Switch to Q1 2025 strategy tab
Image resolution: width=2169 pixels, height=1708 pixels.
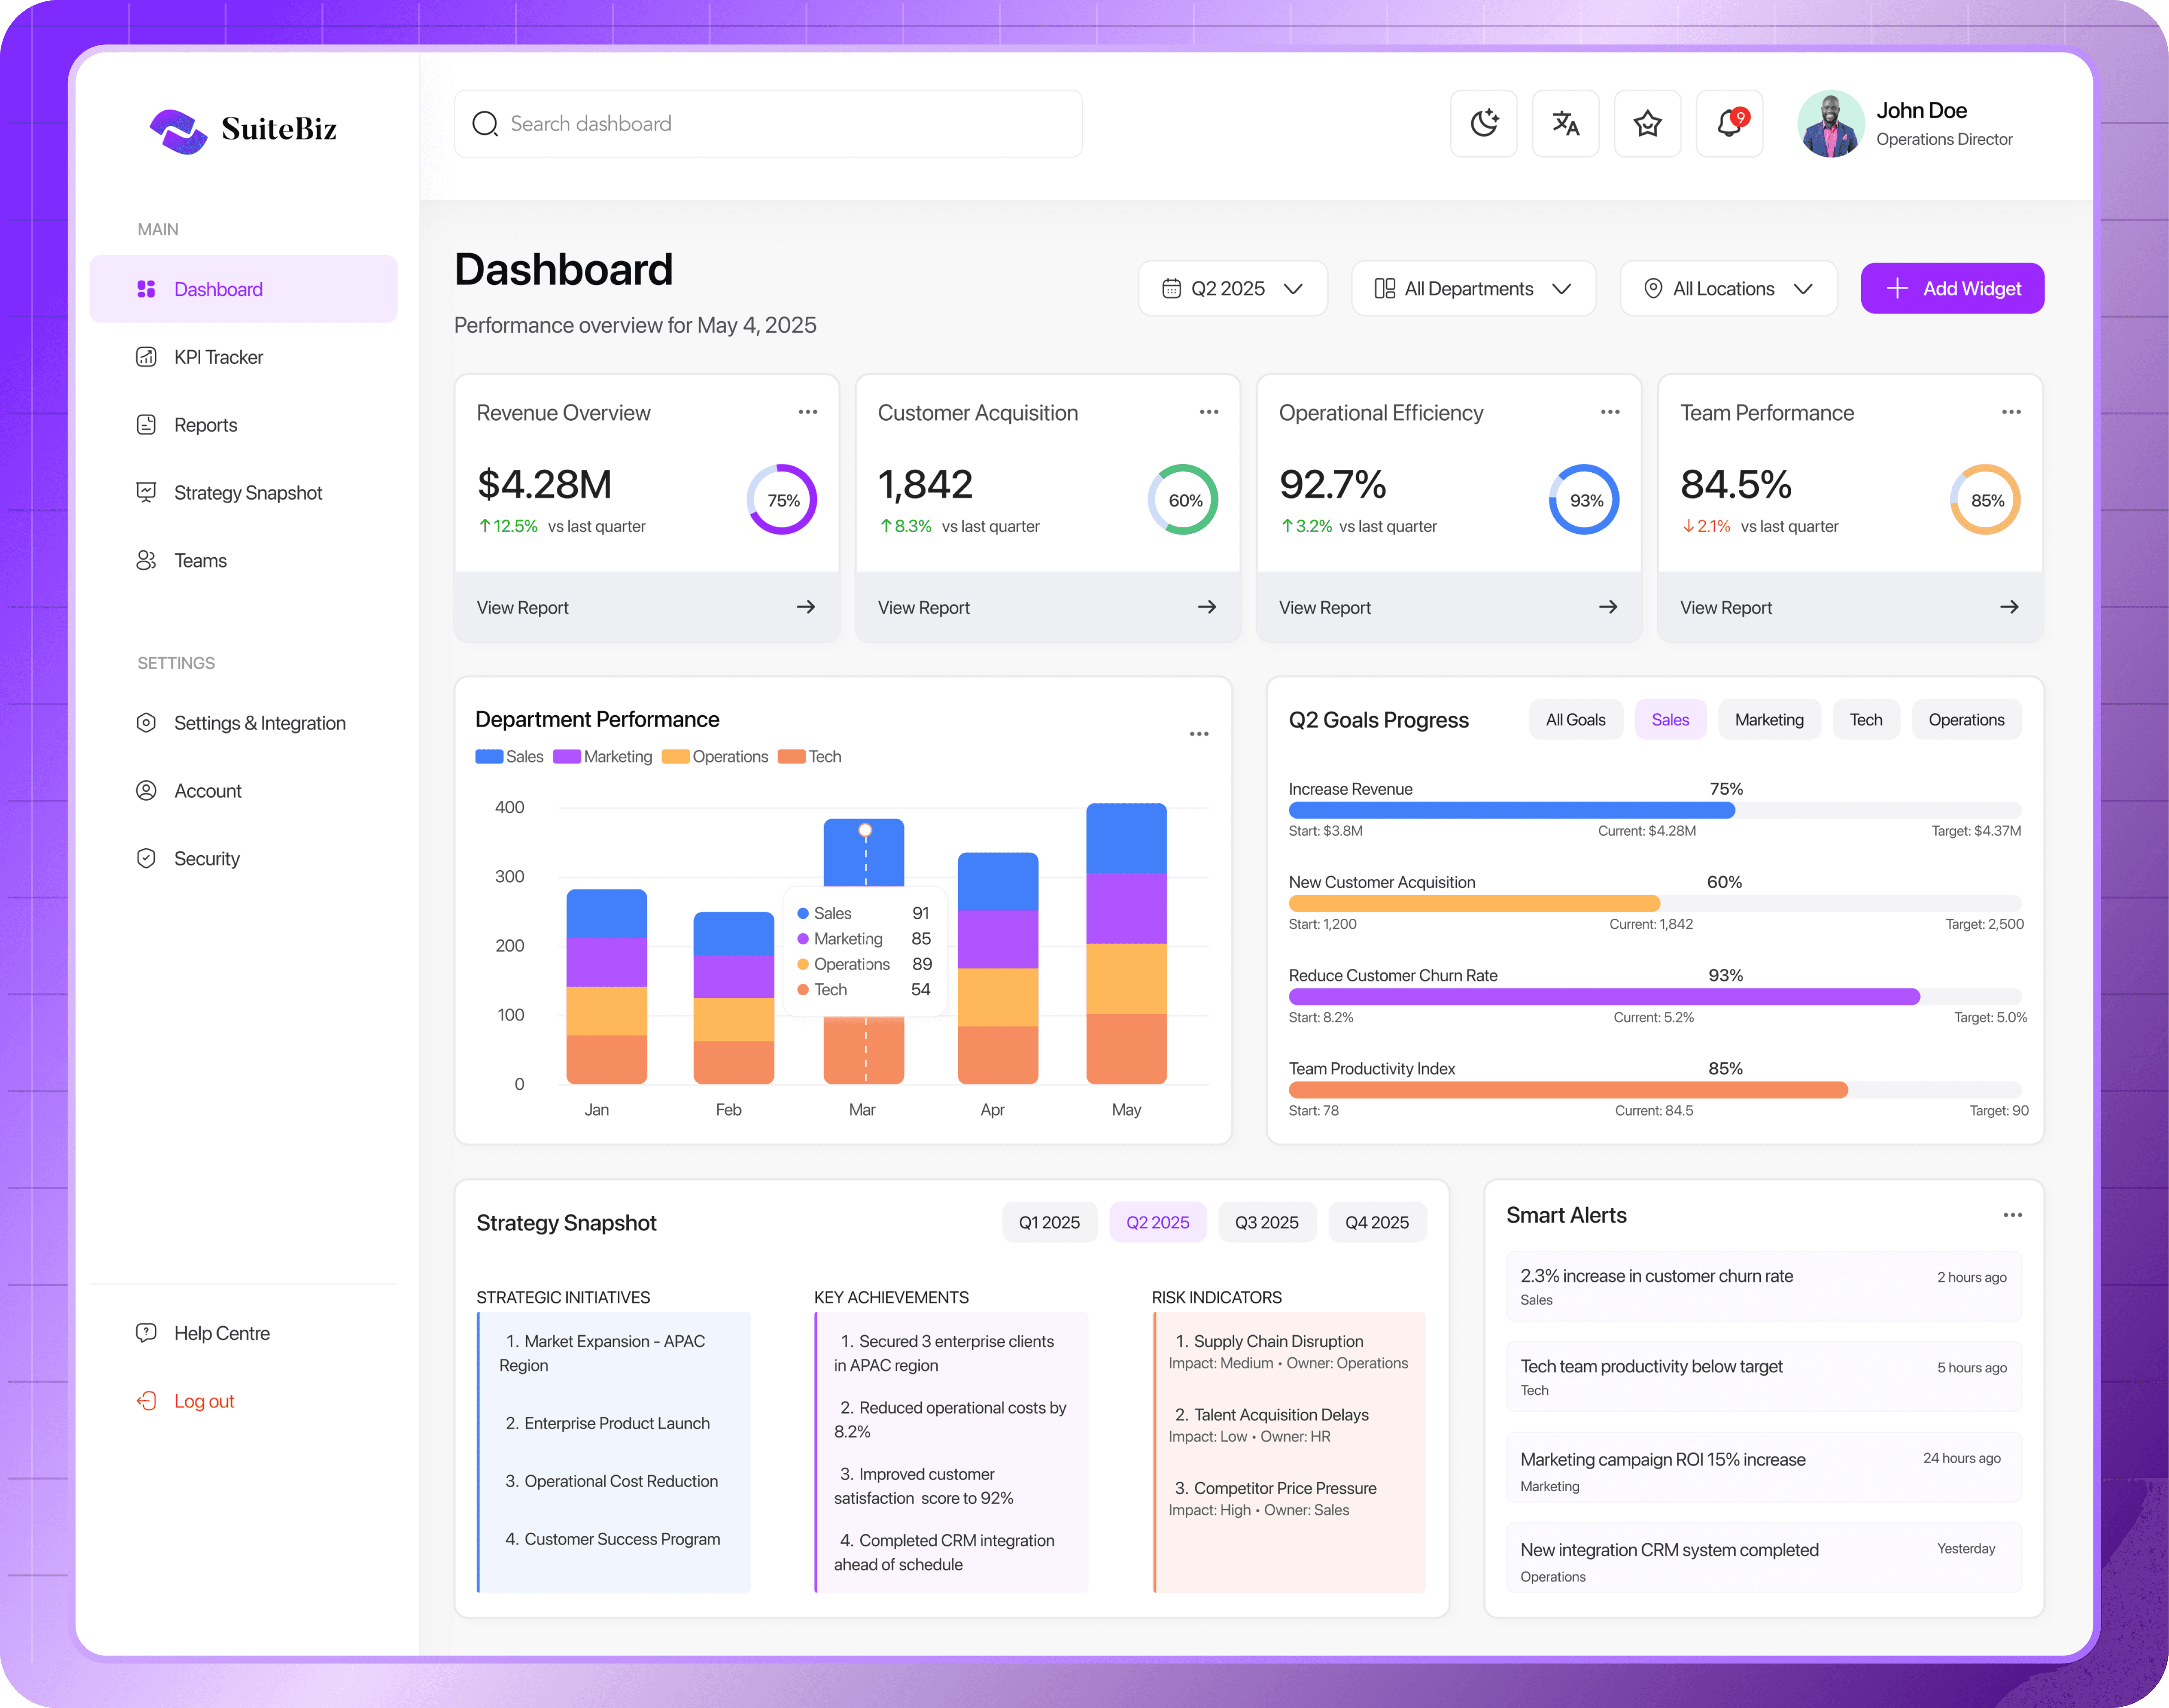pyautogui.click(x=1049, y=1222)
